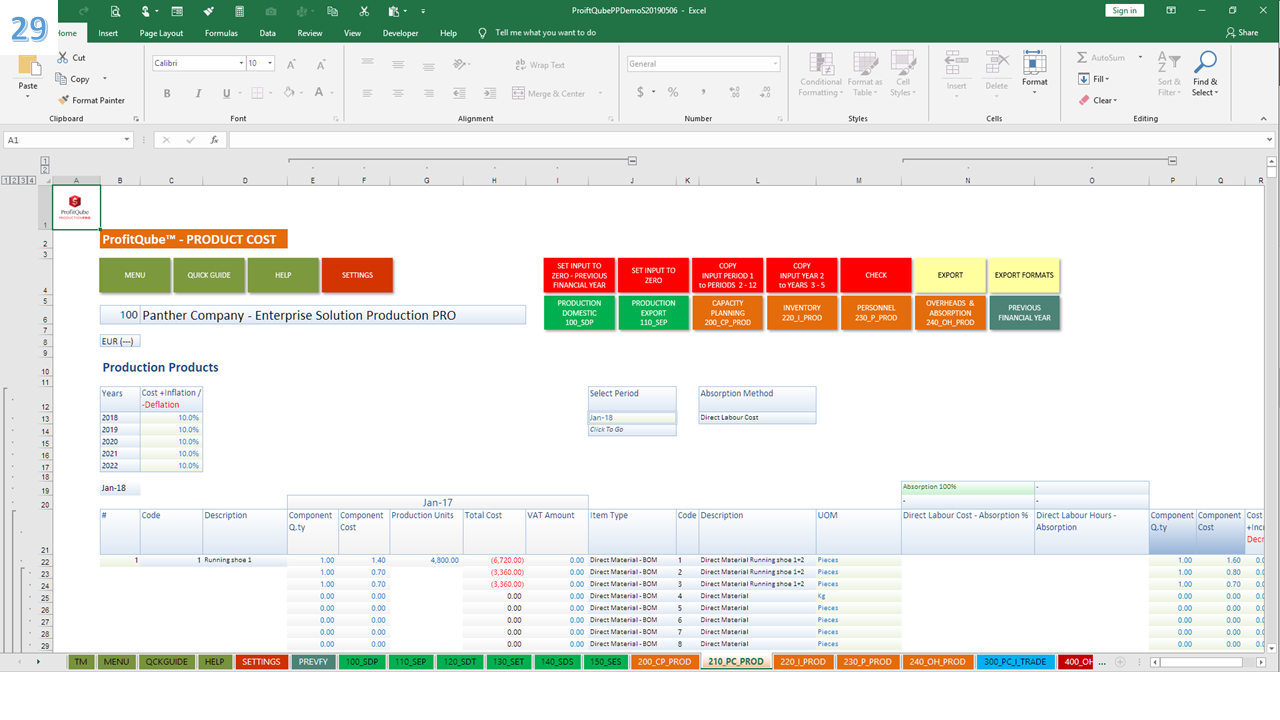1280x720 pixels.
Task: Open the font size dropdown
Action: coord(272,64)
